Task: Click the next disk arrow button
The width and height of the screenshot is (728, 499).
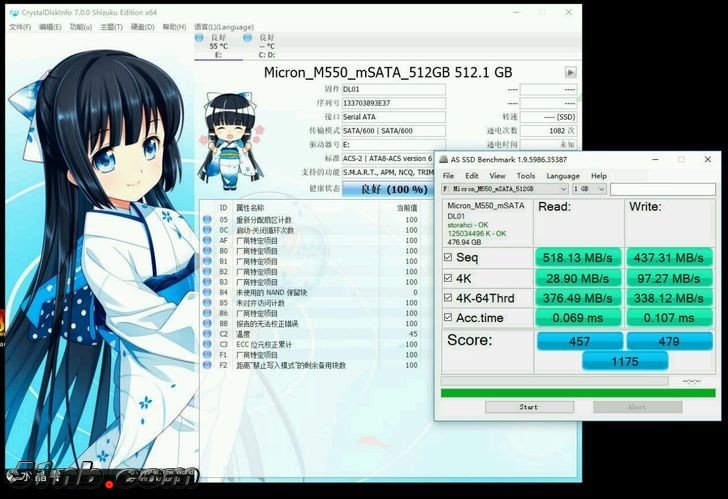Action: click(x=570, y=72)
